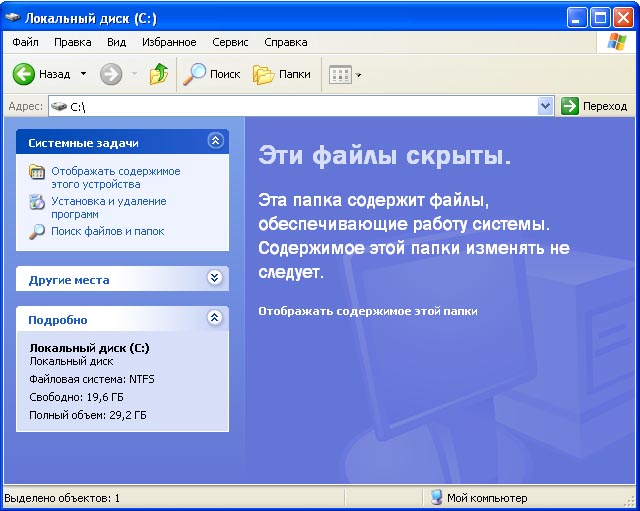The width and height of the screenshot is (640, 511).
Task: Click the Файловая система: NTFS text
Action: pos(92,379)
